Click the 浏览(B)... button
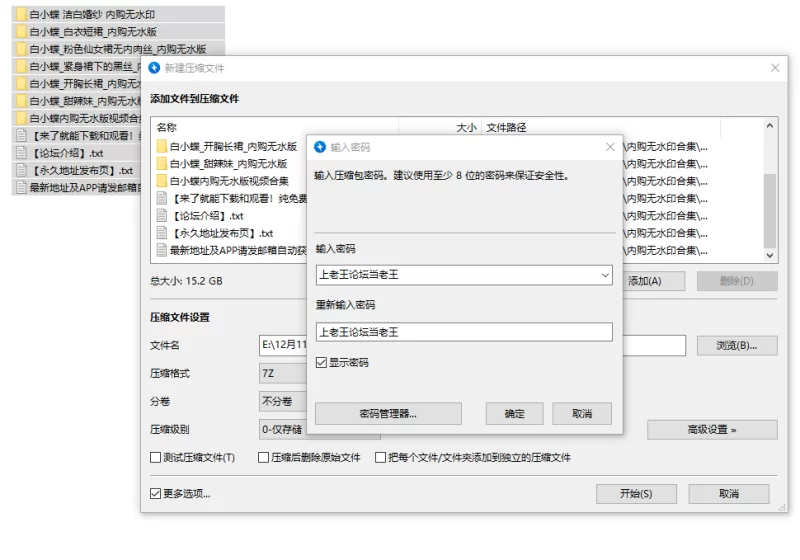Viewport: 800px width, 560px height. point(737,345)
